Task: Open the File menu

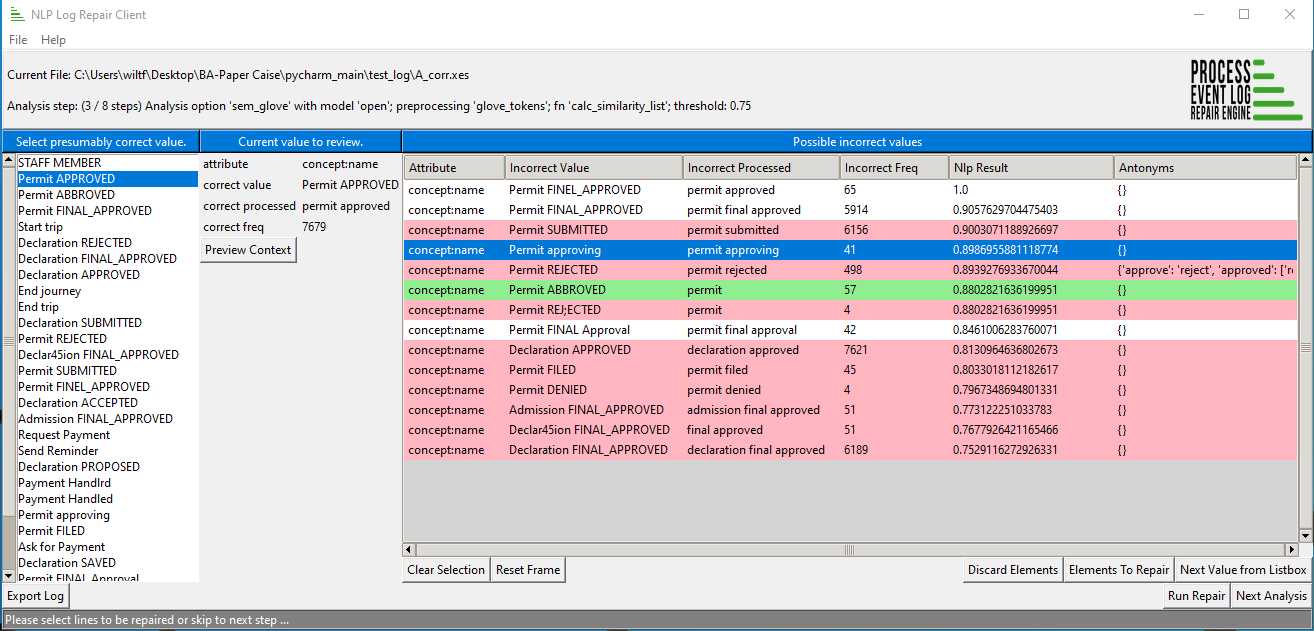Action: pyautogui.click(x=18, y=40)
